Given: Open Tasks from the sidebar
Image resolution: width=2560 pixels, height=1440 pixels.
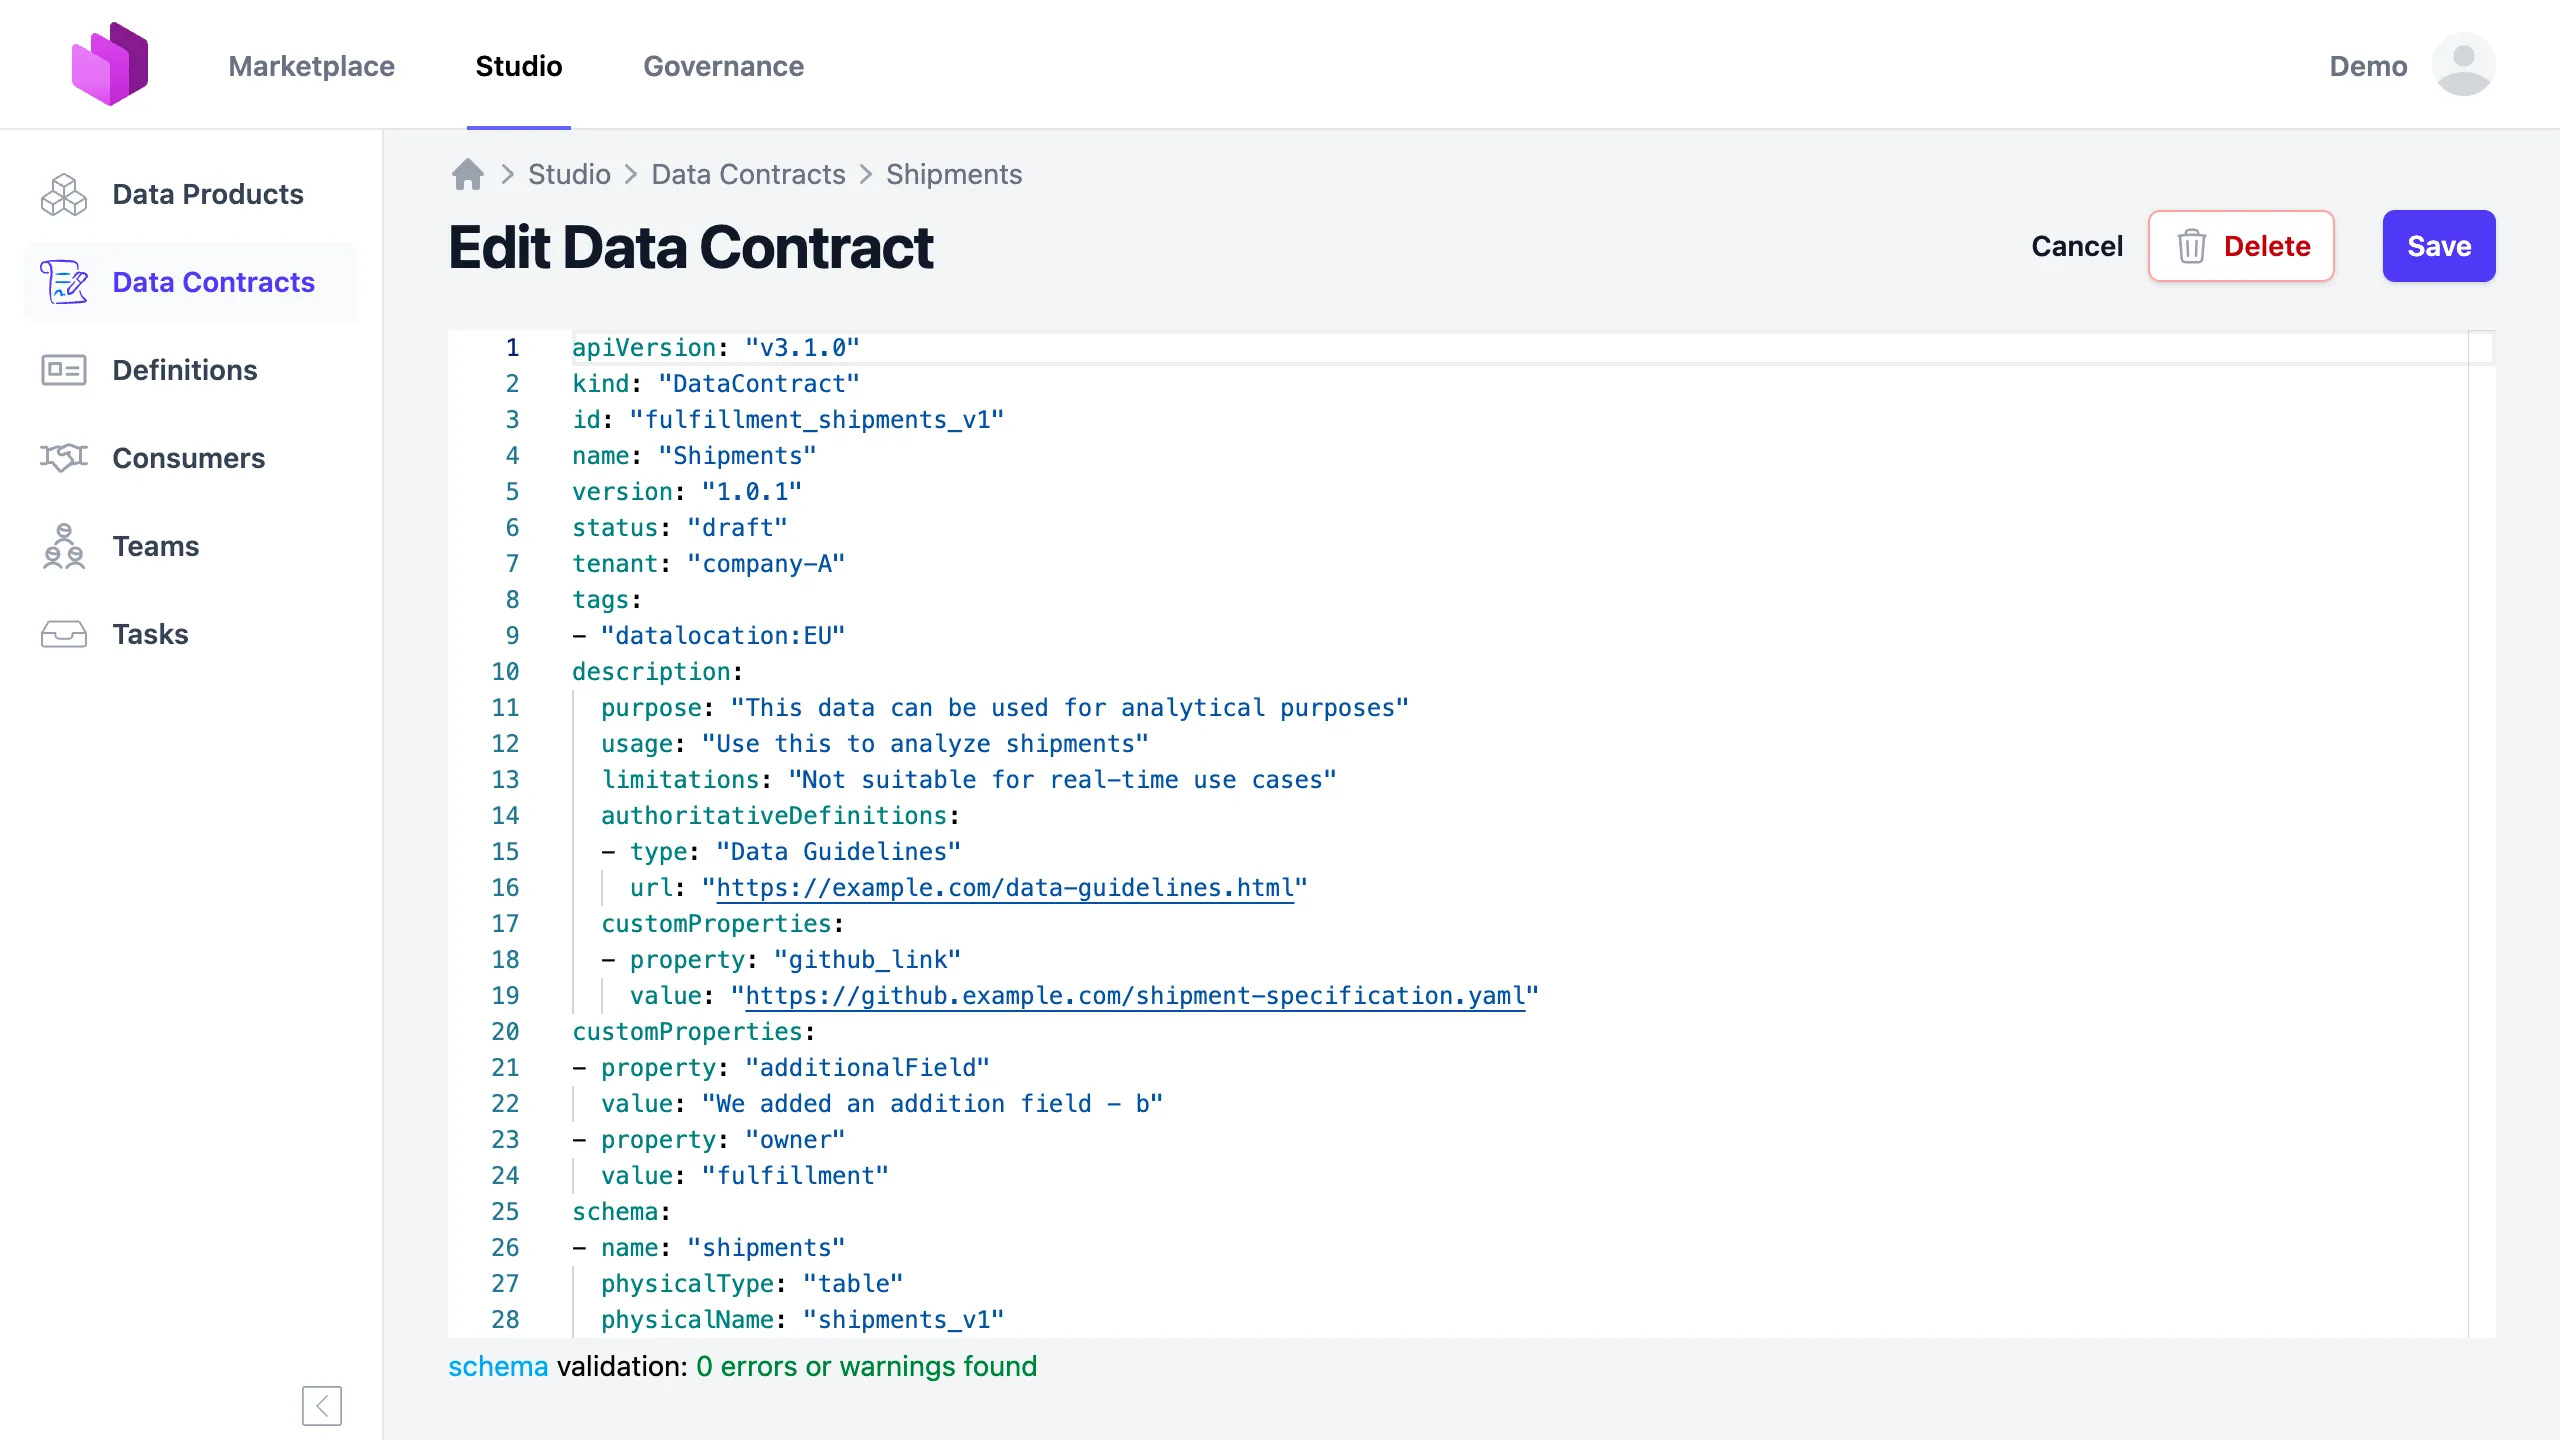Looking at the screenshot, I should [x=150, y=634].
